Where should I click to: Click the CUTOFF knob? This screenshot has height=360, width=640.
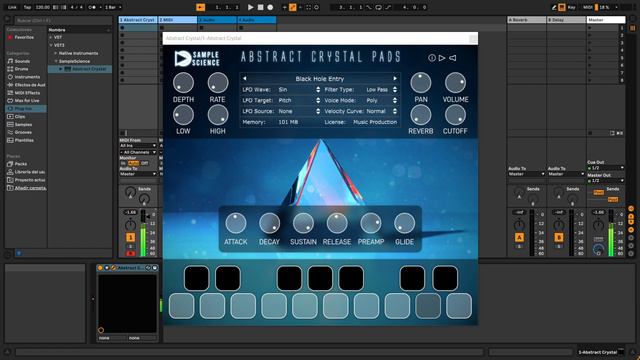coord(455,115)
